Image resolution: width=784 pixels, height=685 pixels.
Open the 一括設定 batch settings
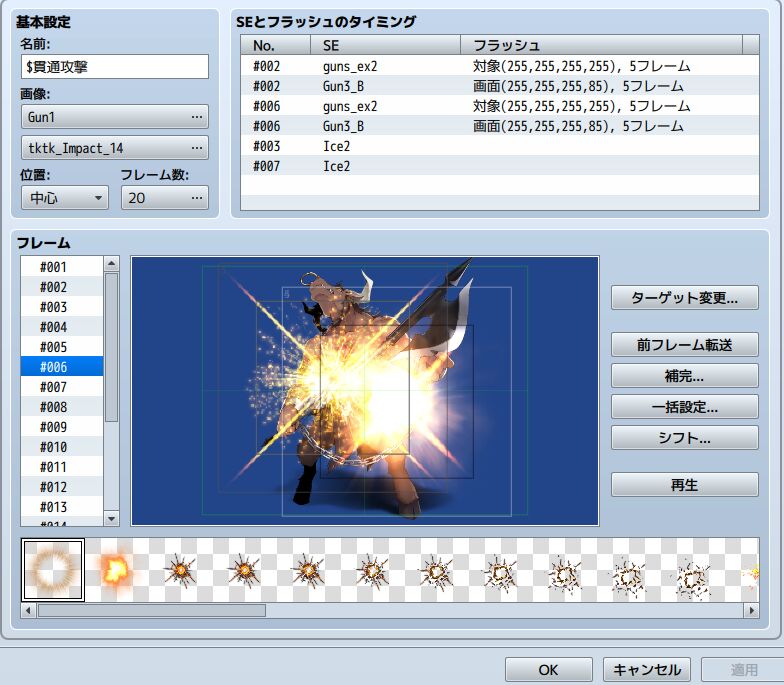[x=684, y=406]
